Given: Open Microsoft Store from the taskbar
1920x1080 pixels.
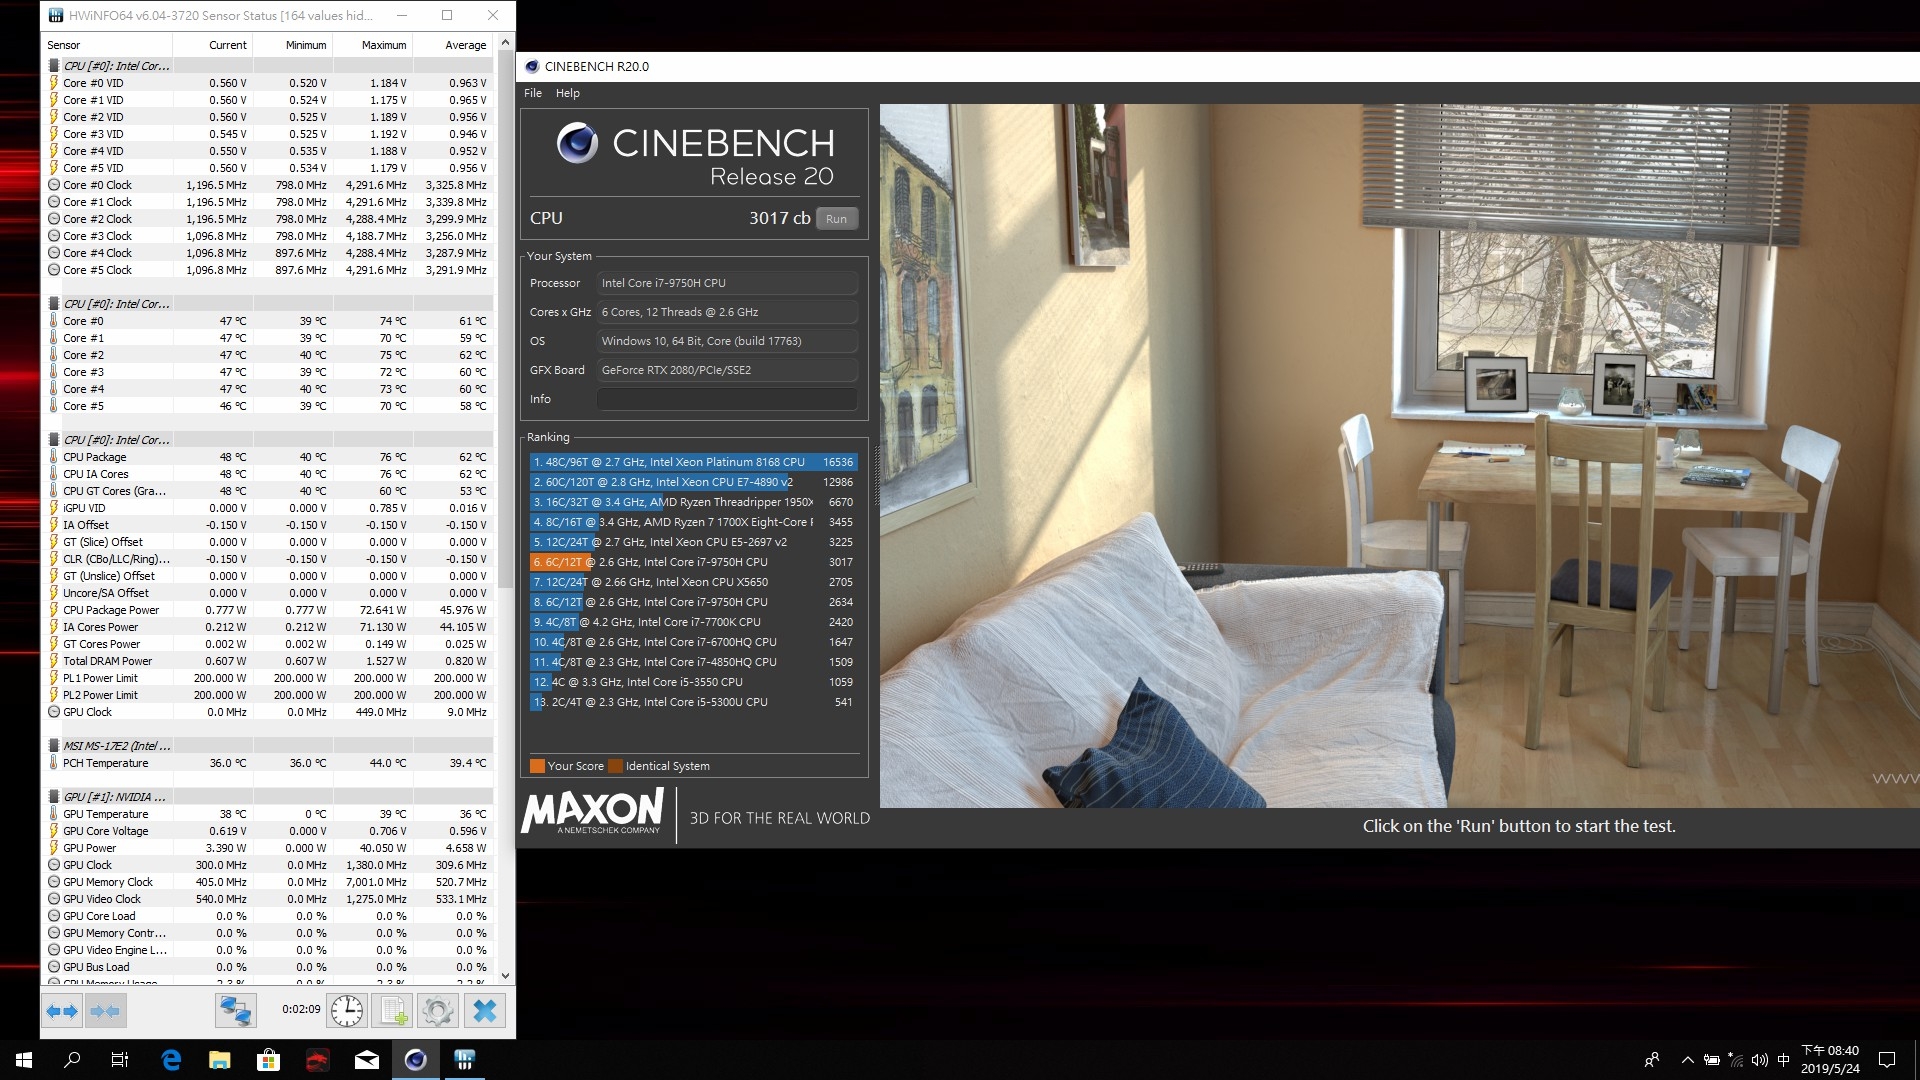Looking at the screenshot, I should [268, 1060].
